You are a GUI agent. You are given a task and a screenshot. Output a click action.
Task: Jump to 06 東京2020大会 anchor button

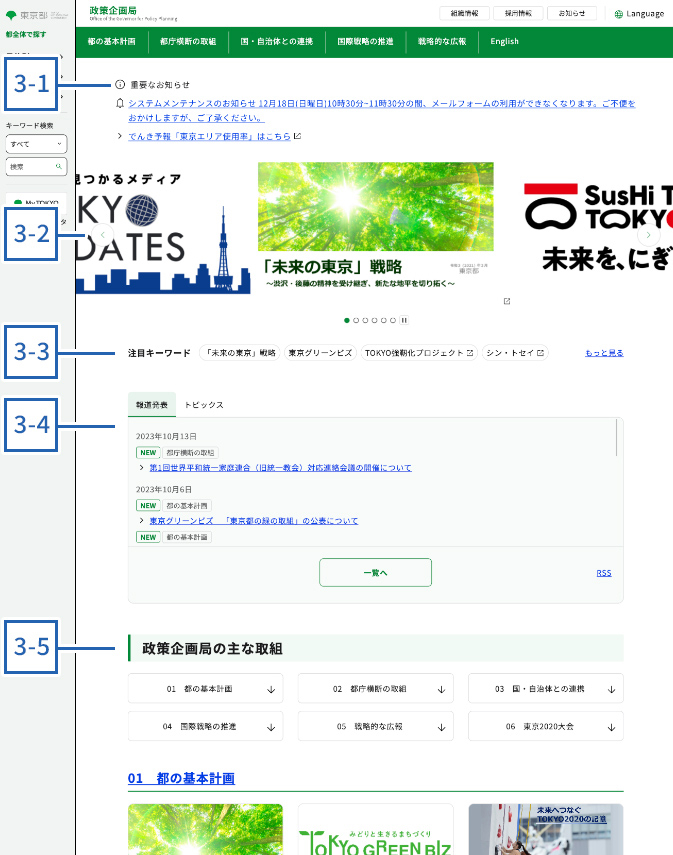point(545,726)
